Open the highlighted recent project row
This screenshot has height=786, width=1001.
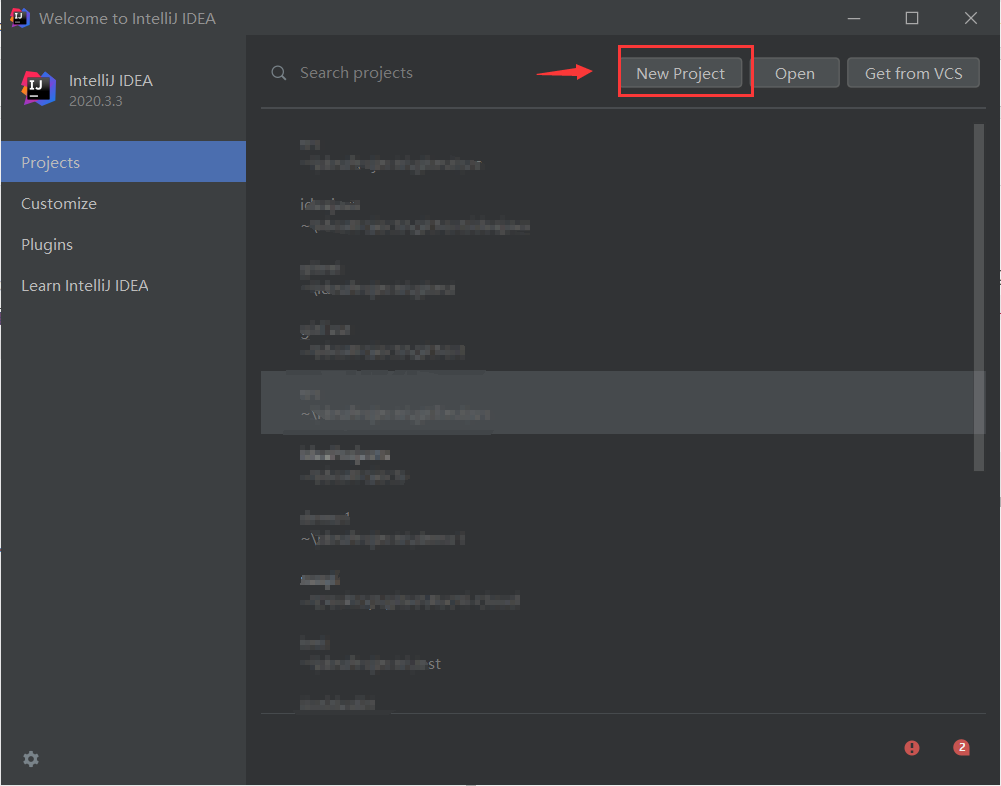(x=623, y=402)
